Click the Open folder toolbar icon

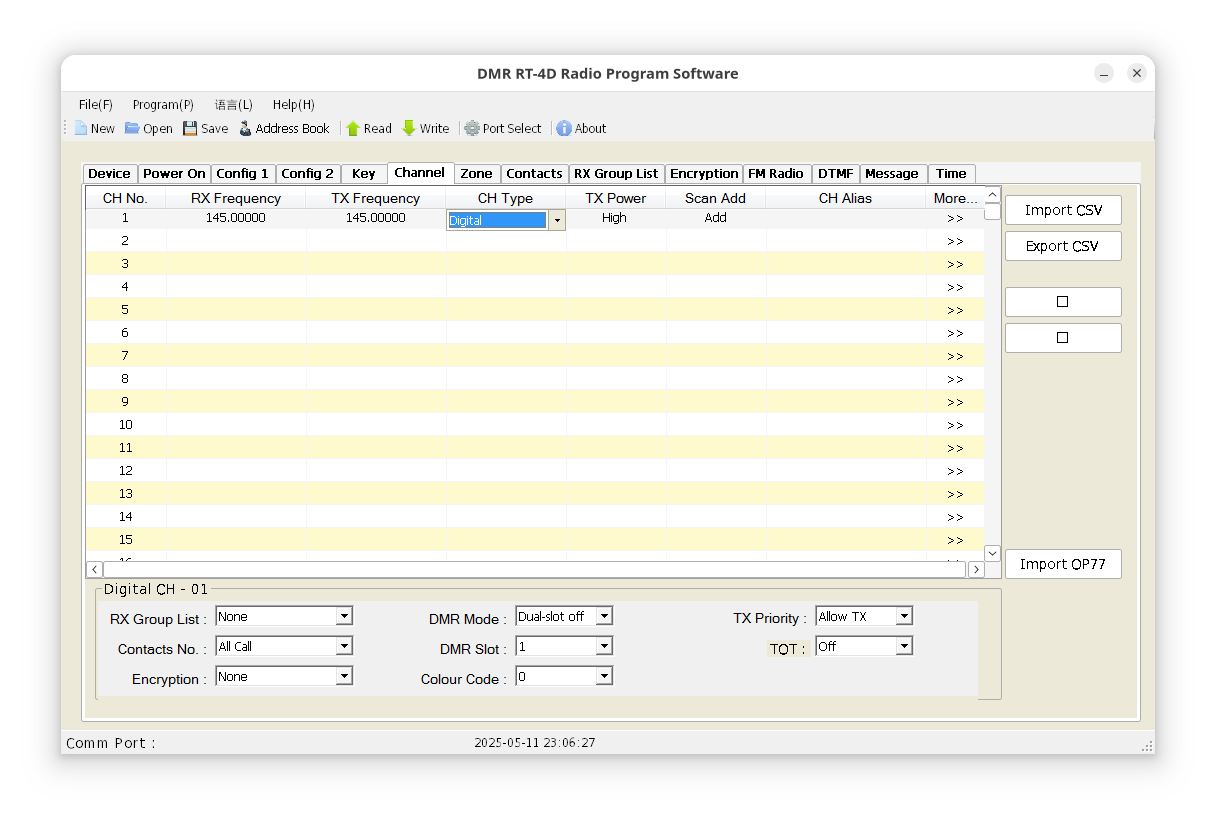tap(132, 128)
